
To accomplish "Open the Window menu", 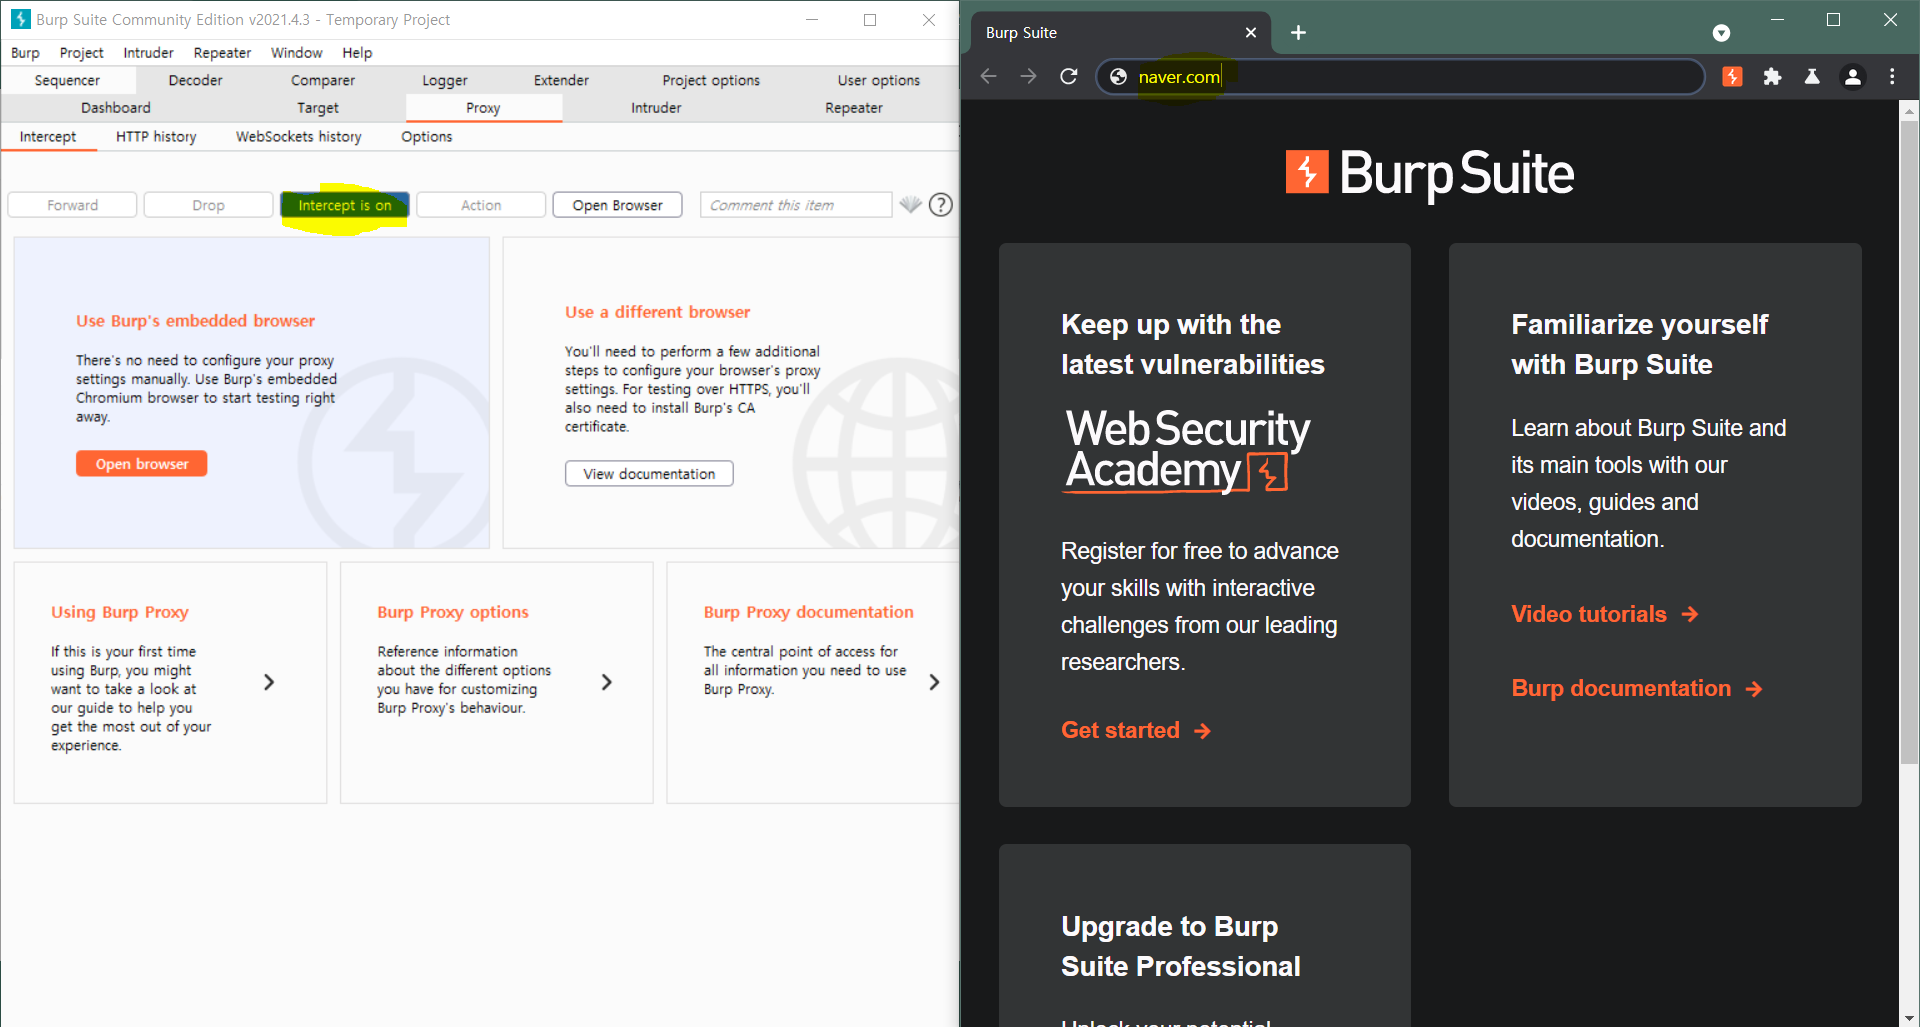I will tap(296, 53).
